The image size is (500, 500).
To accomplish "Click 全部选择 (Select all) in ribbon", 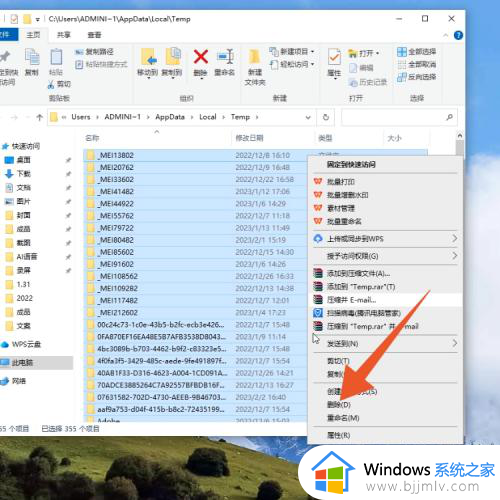I will 417,52.
